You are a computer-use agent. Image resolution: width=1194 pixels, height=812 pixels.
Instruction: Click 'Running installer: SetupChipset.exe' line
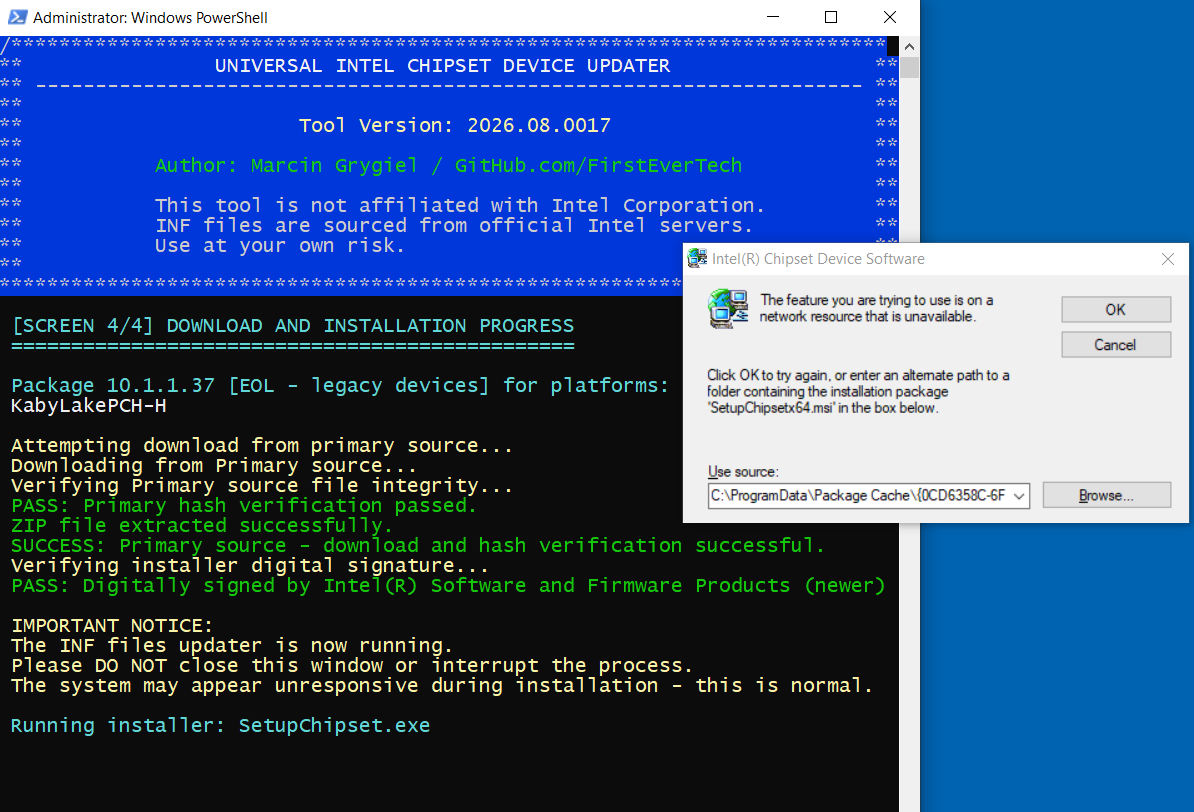[221, 726]
